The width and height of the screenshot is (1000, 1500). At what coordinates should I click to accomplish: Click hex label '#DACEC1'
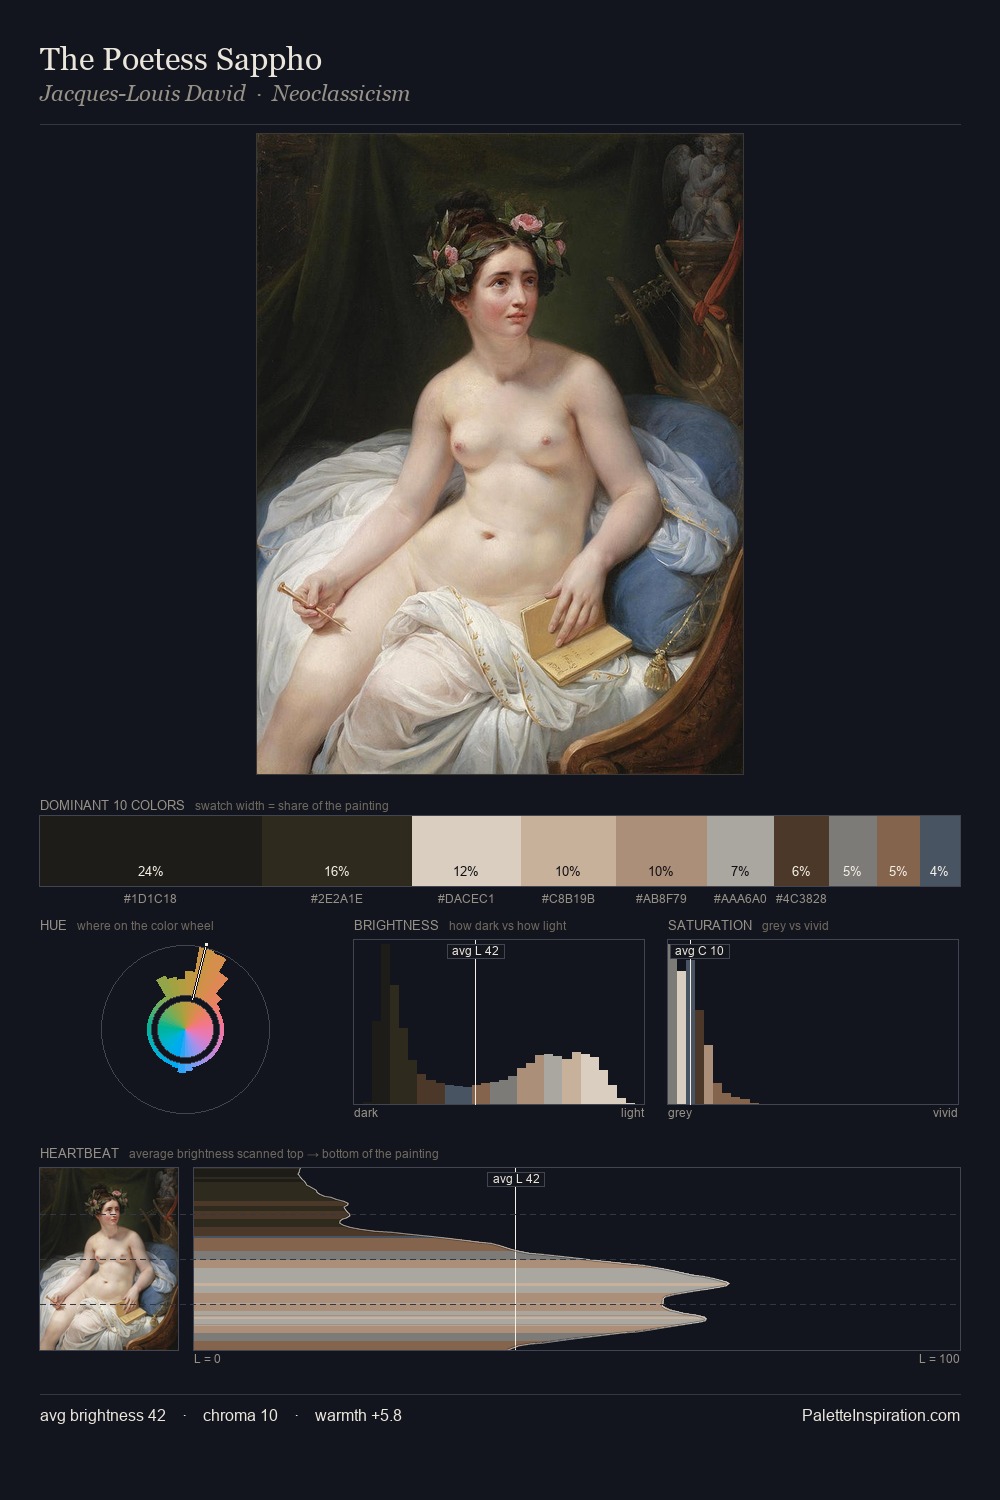click(x=466, y=899)
